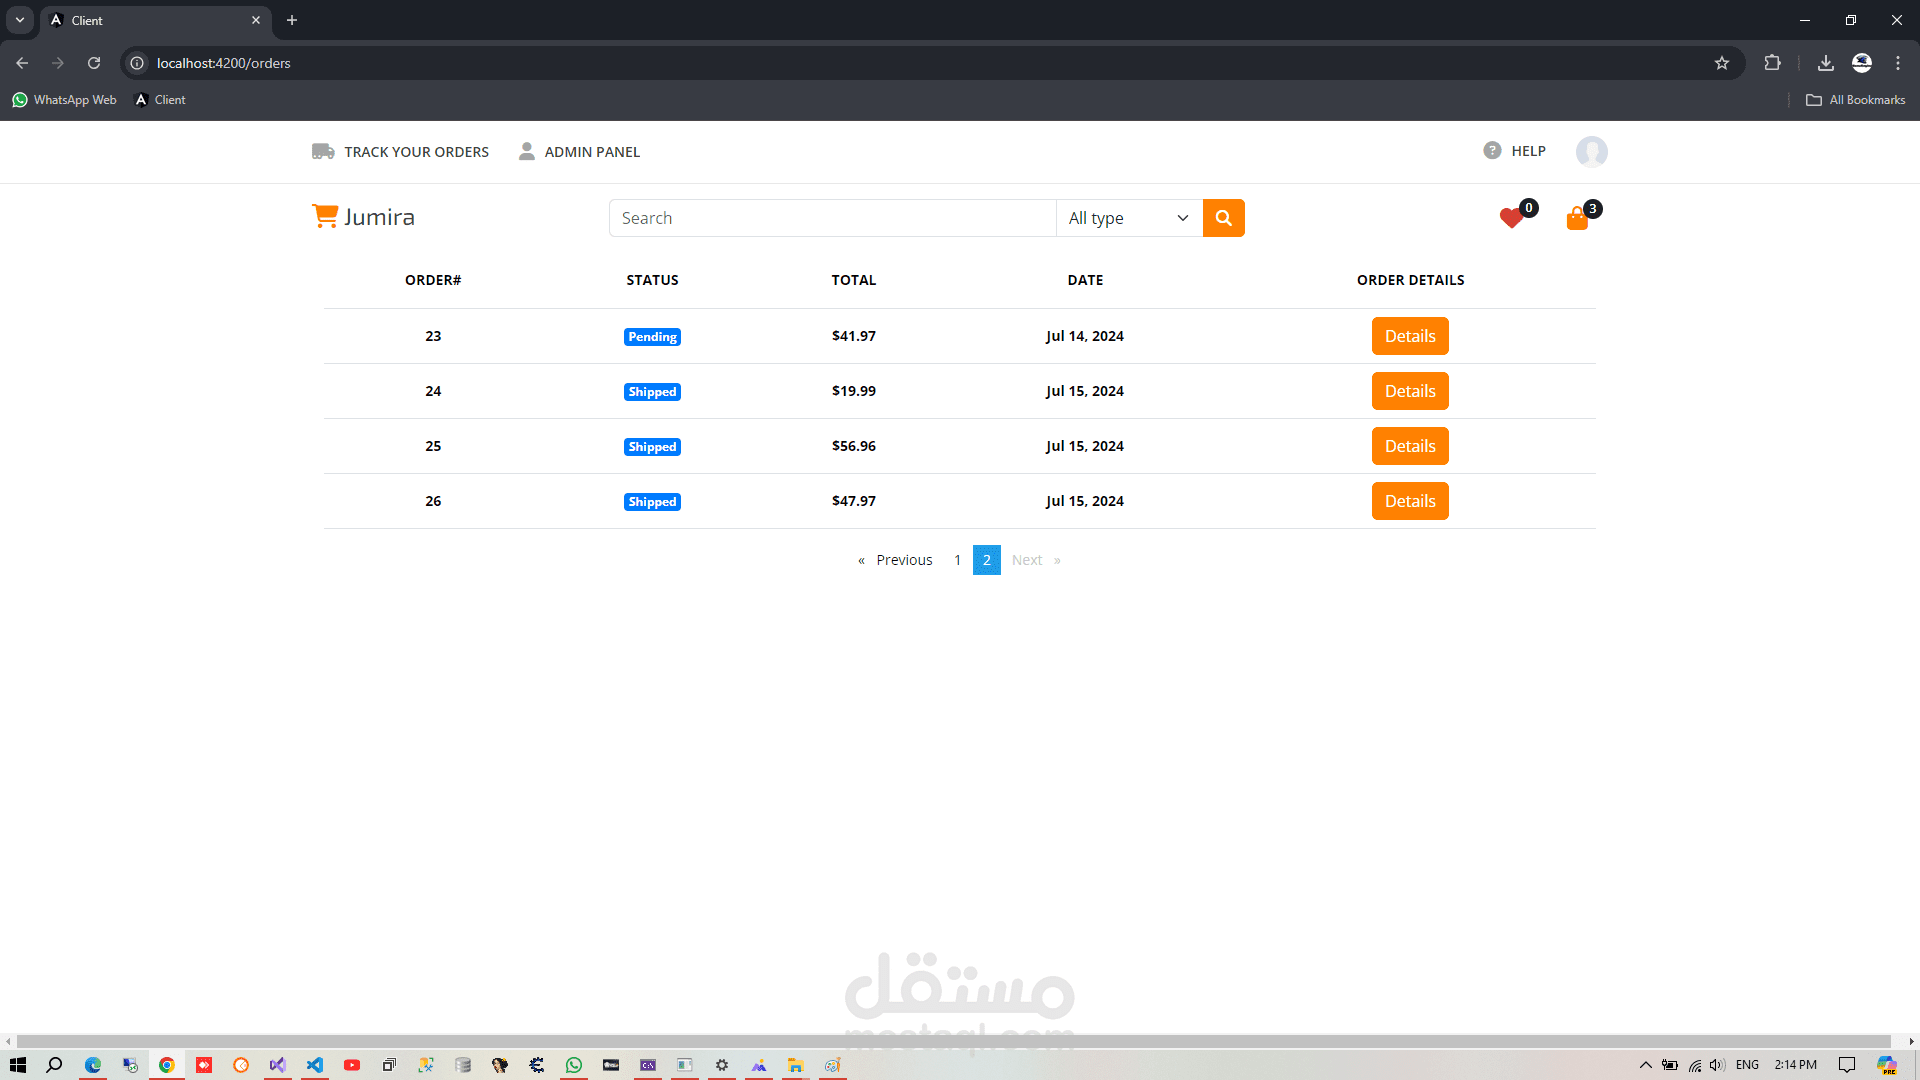The width and height of the screenshot is (1920, 1080).
Task: Focus the Search input field
Action: click(831, 218)
